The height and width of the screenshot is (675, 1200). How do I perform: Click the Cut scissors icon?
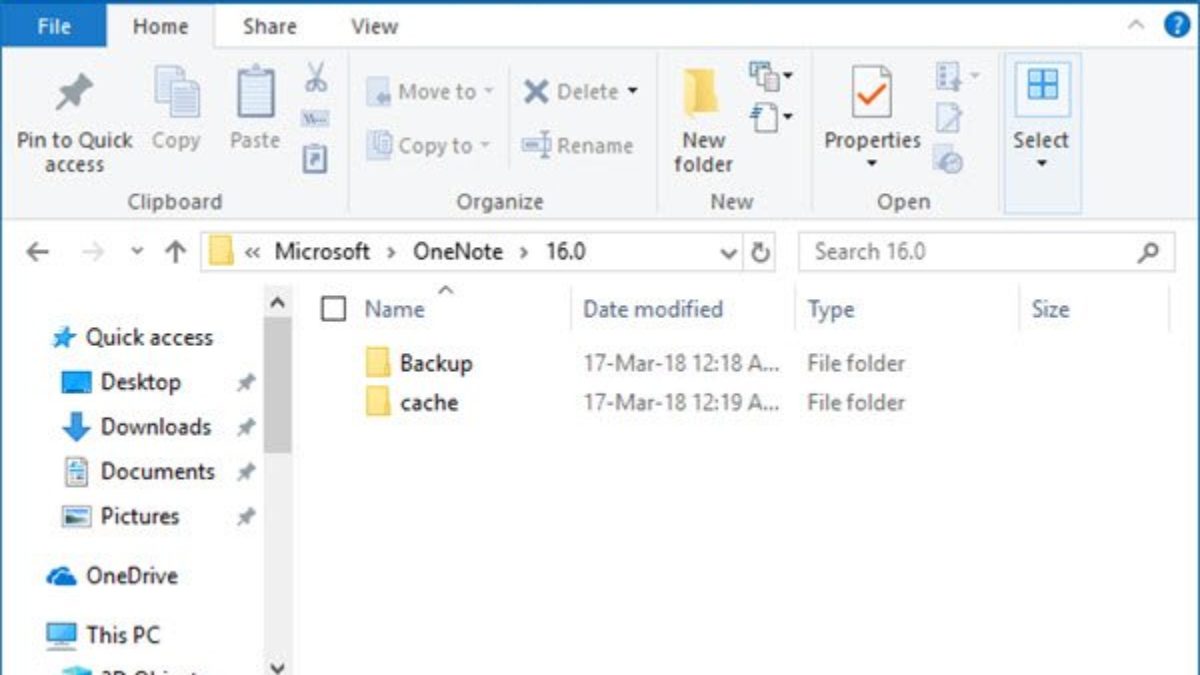[x=316, y=77]
